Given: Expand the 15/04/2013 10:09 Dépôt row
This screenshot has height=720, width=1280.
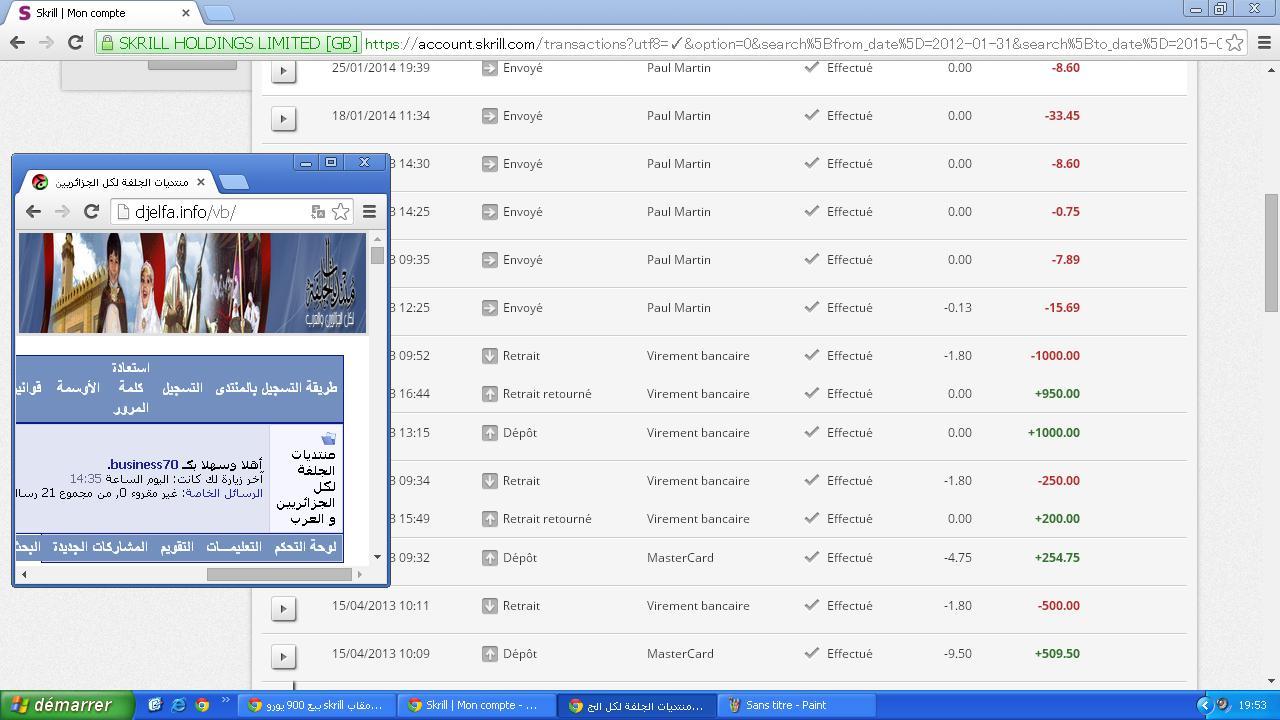Looking at the screenshot, I should coord(283,656).
